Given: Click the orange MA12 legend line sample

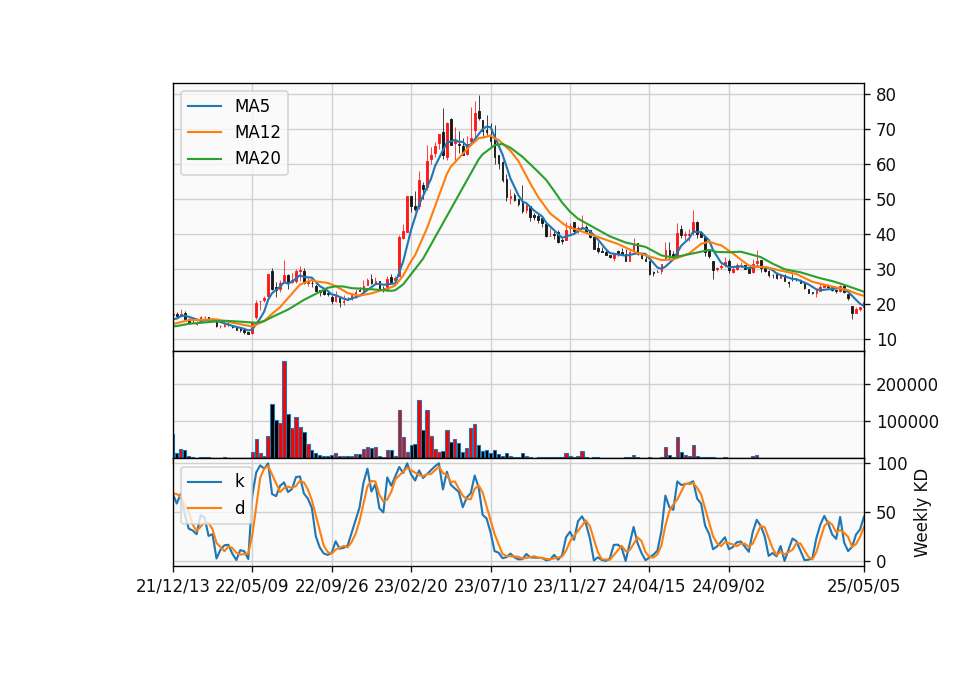Looking at the screenshot, I should coord(204,132).
